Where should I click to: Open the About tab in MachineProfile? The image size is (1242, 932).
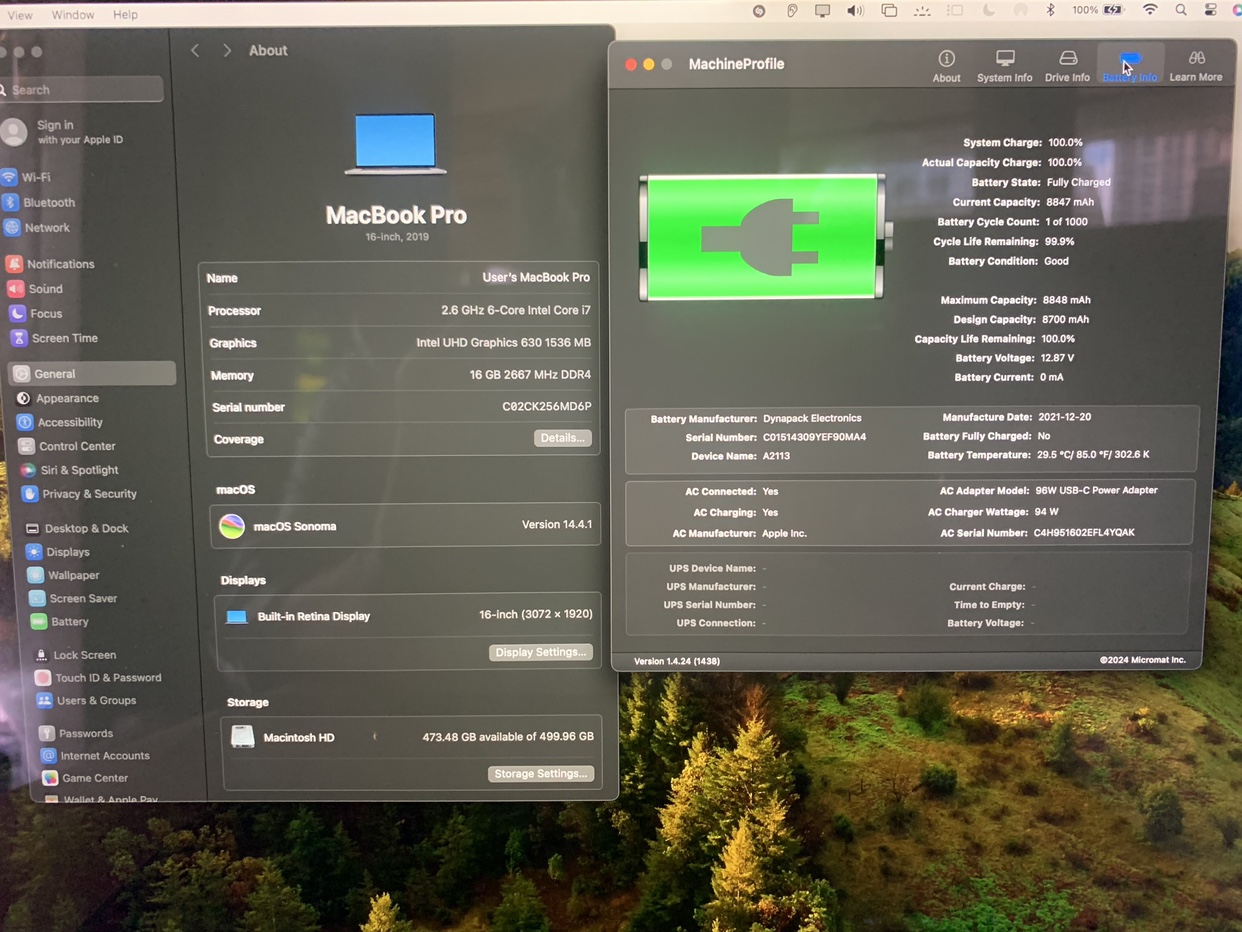click(x=946, y=66)
